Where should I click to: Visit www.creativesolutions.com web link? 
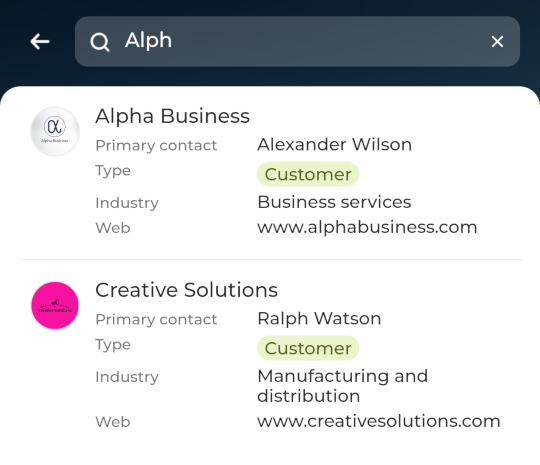(379, 421)
